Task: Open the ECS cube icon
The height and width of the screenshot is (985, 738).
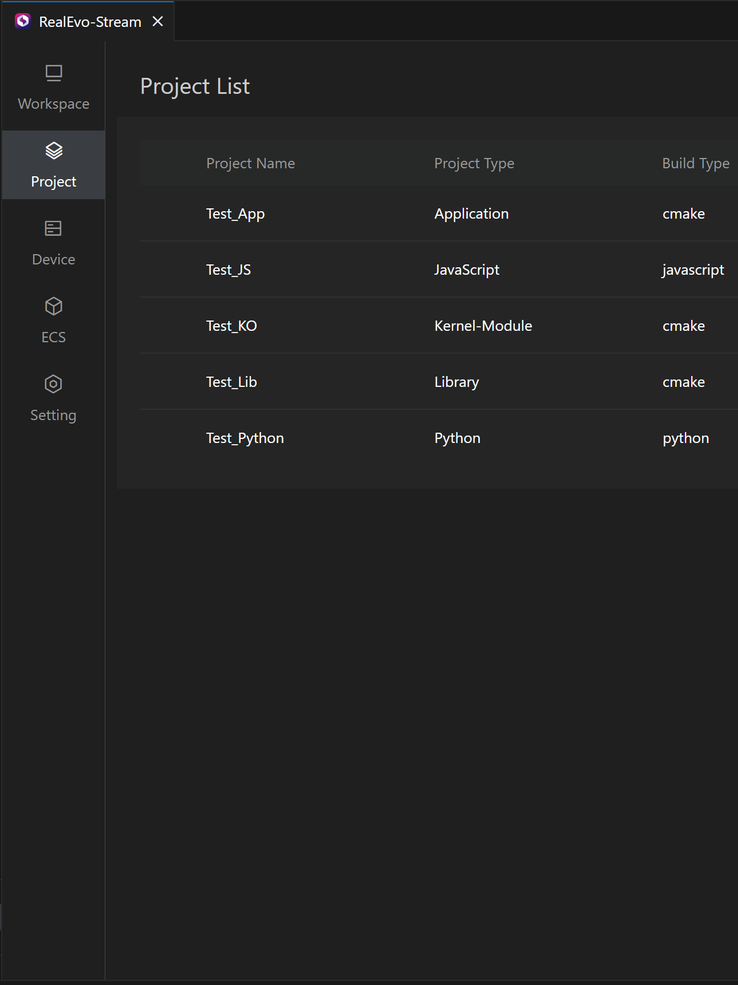Action: pos(53,307)
